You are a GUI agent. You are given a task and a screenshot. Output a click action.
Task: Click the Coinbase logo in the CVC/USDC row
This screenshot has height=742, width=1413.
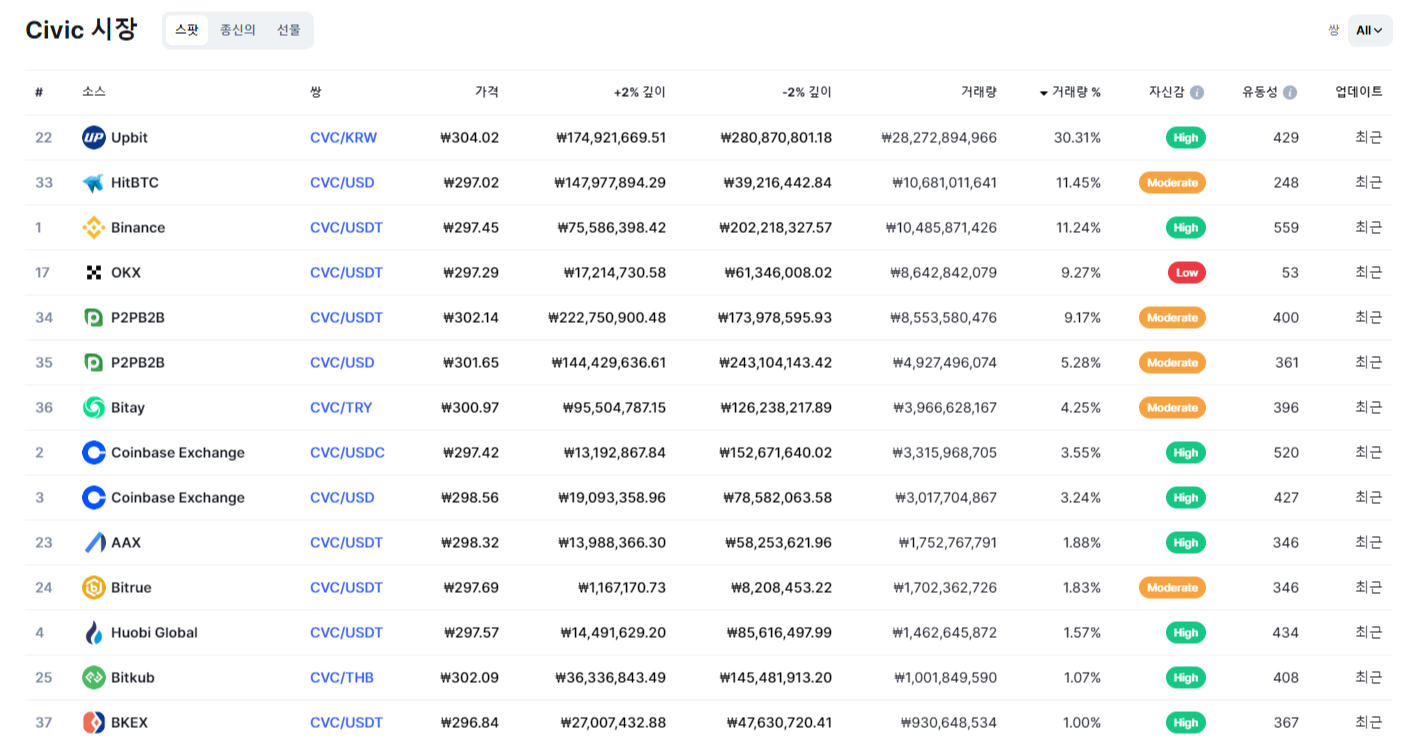(x=94, y=453)
